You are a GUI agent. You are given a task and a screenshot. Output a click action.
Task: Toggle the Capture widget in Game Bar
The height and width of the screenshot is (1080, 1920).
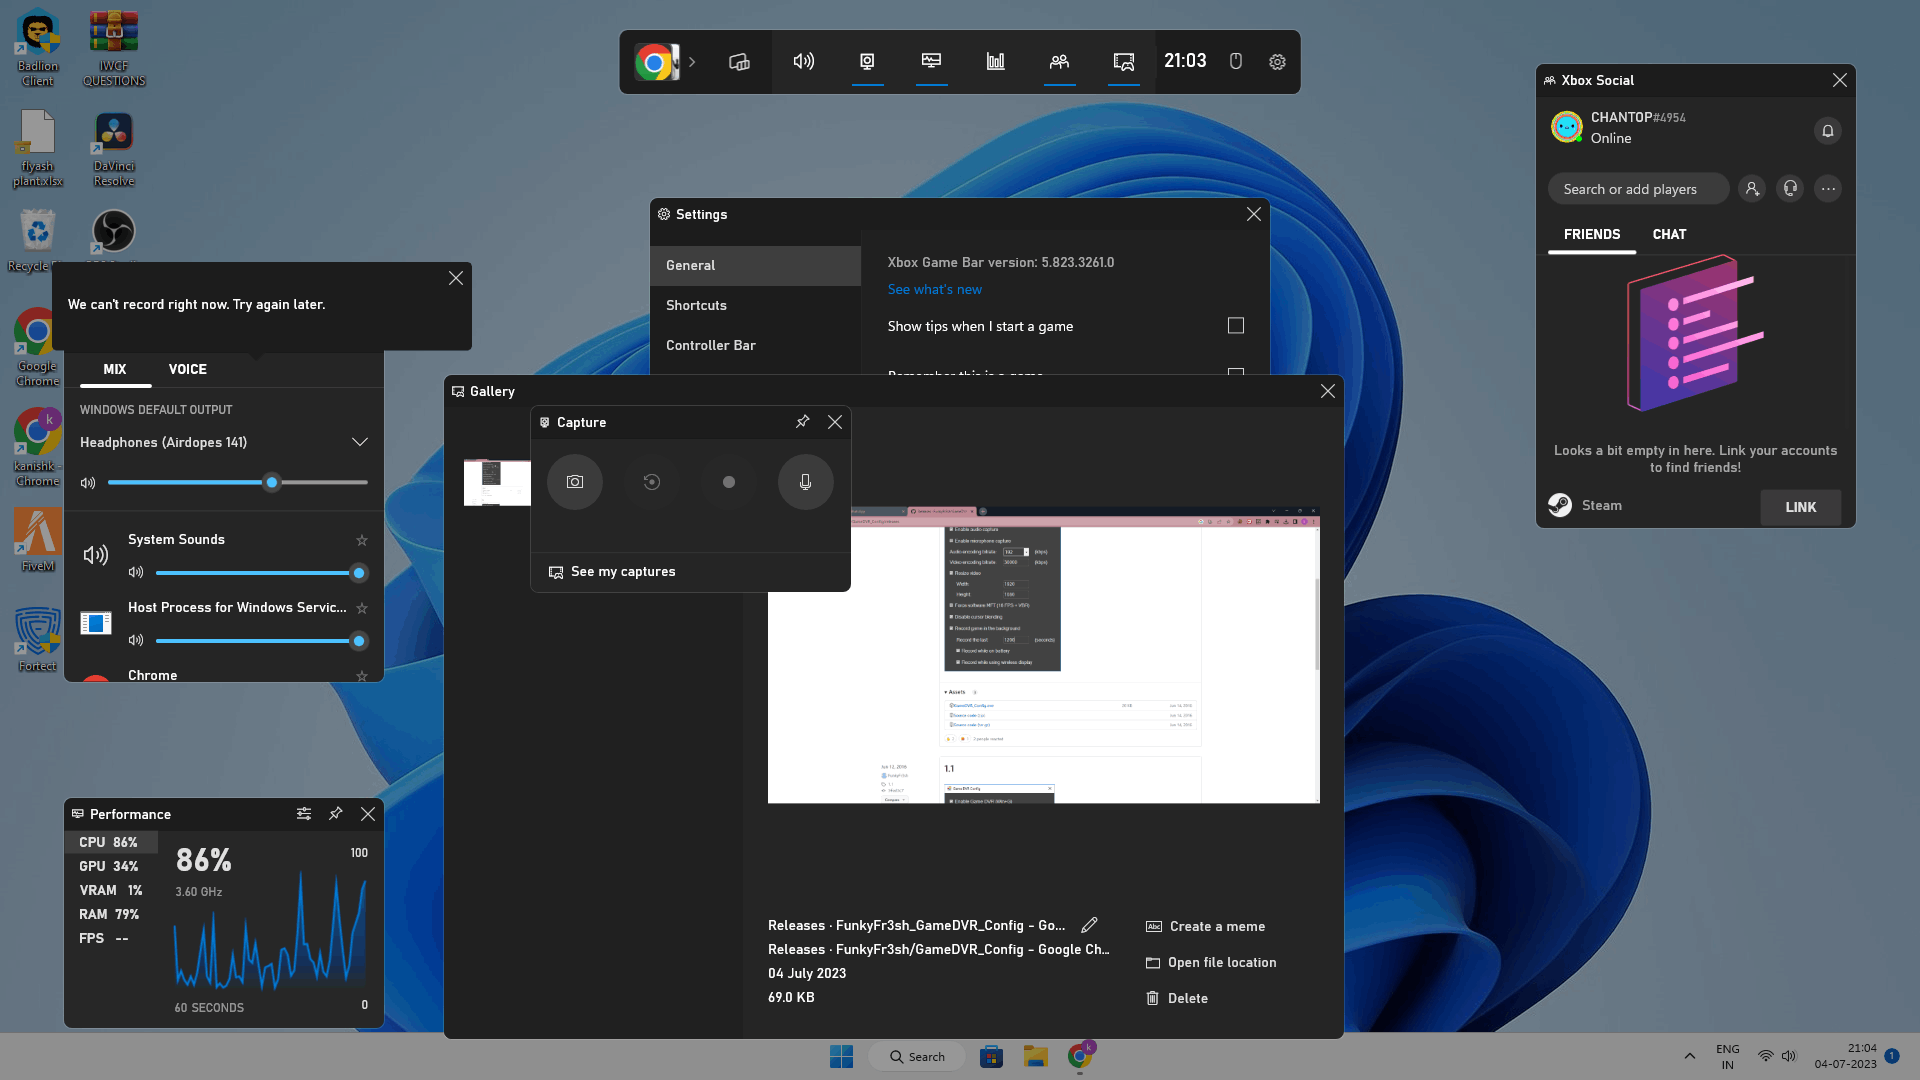867,62
